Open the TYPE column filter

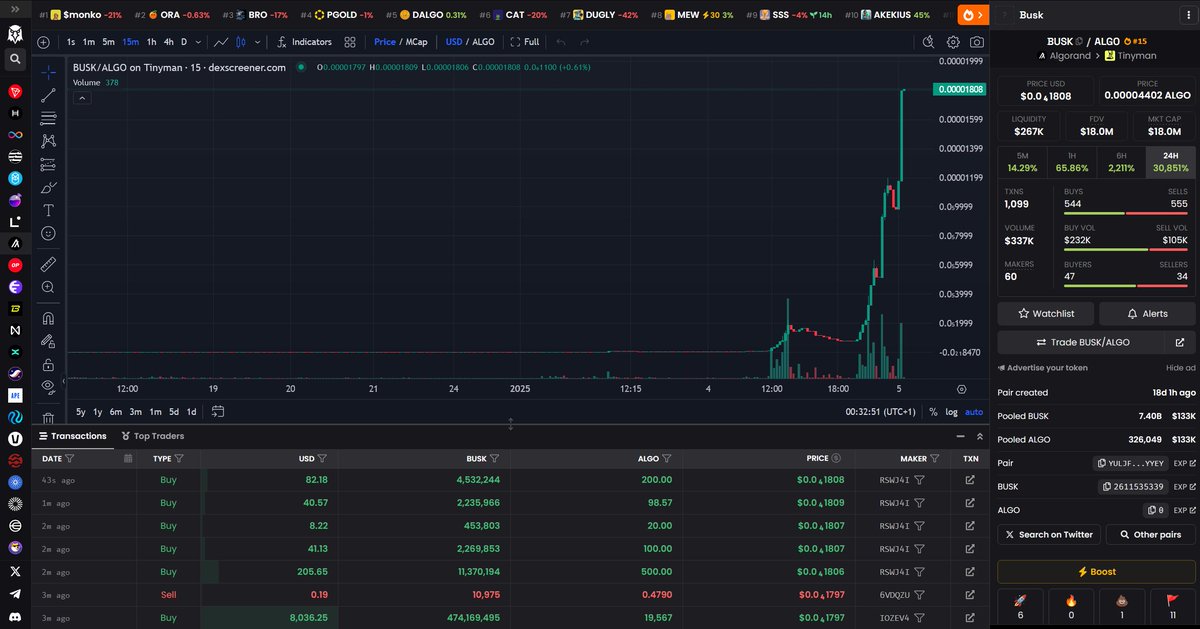[179, 458]
